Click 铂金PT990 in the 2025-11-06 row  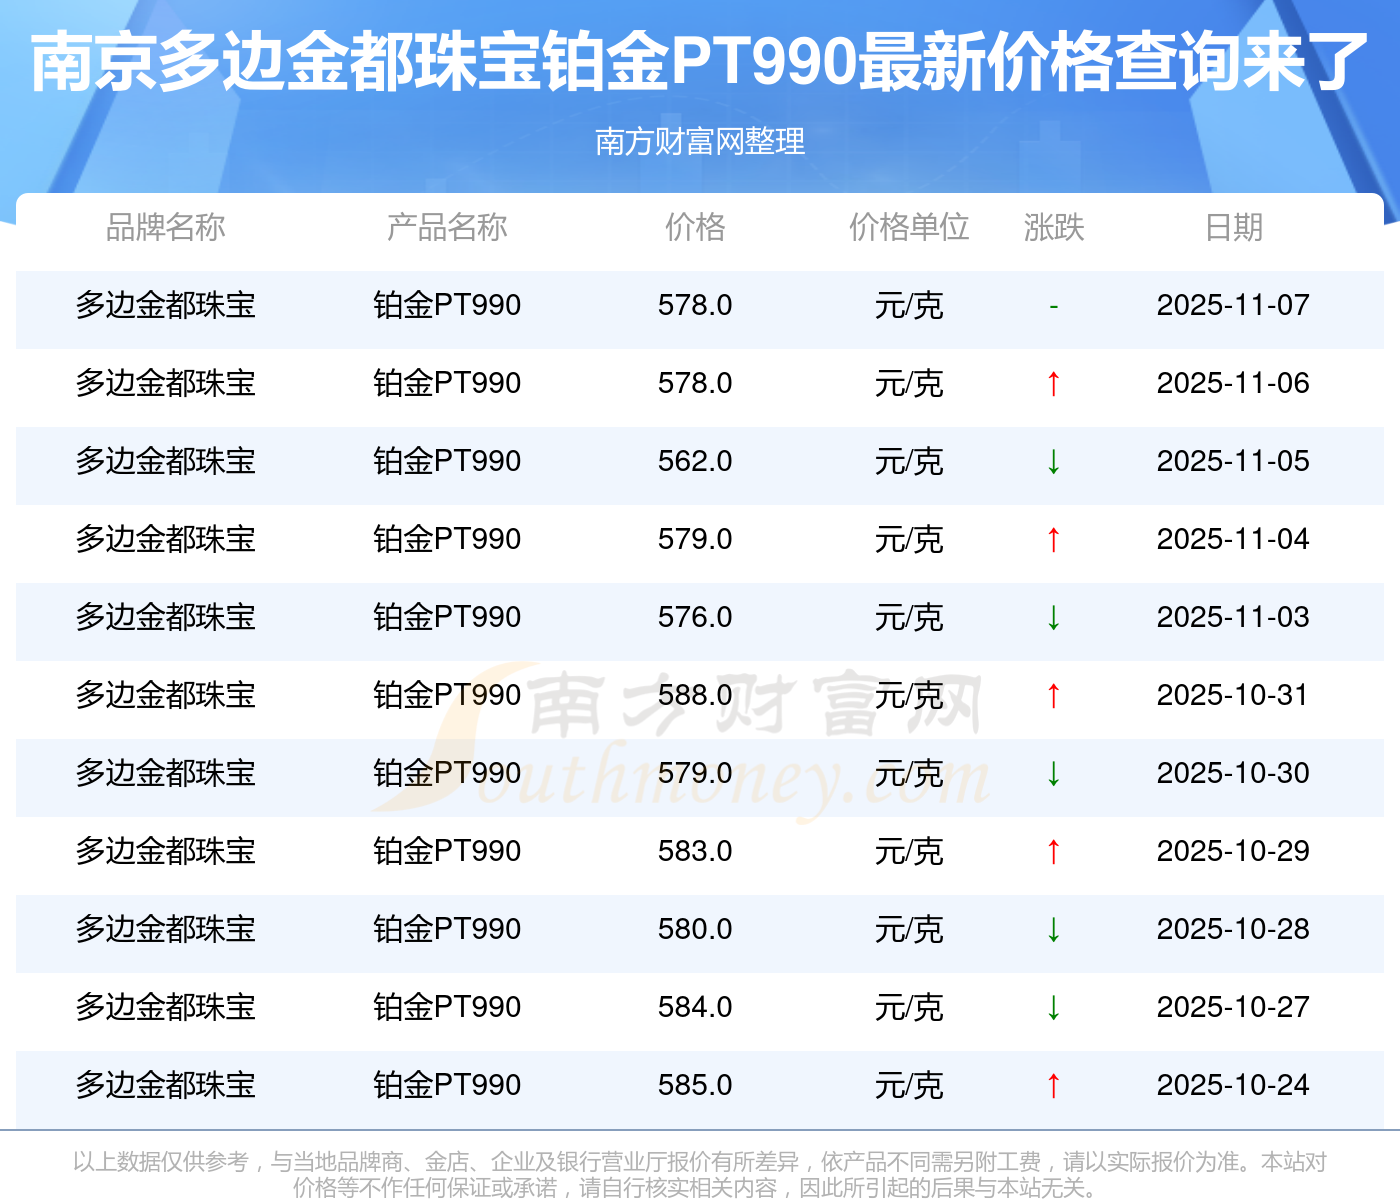(447, 383)
